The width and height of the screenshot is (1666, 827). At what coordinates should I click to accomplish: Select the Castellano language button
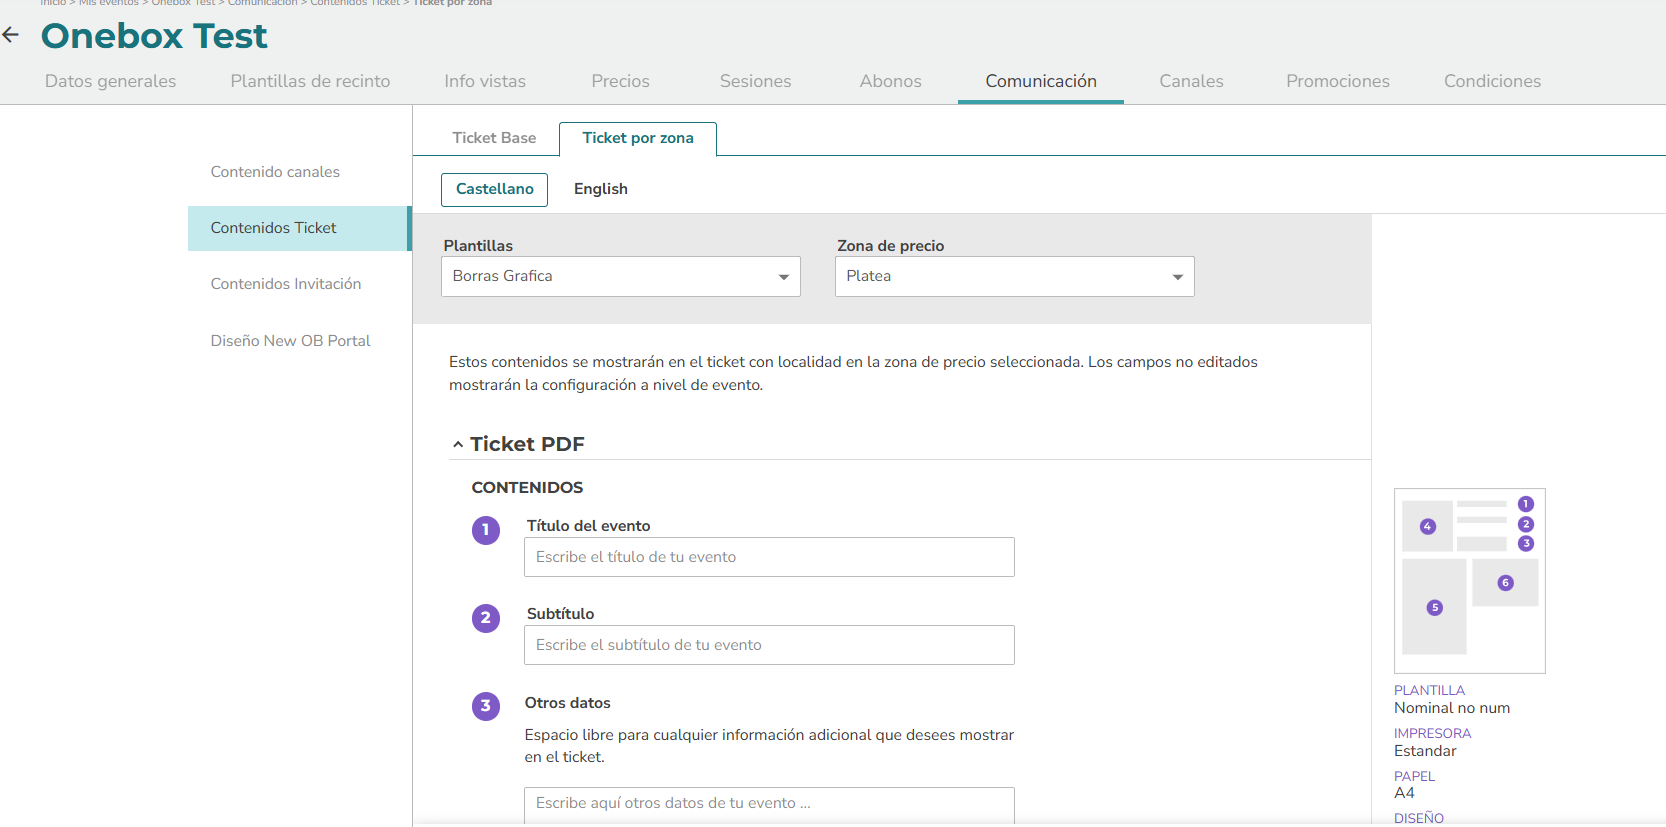[494, 189]
